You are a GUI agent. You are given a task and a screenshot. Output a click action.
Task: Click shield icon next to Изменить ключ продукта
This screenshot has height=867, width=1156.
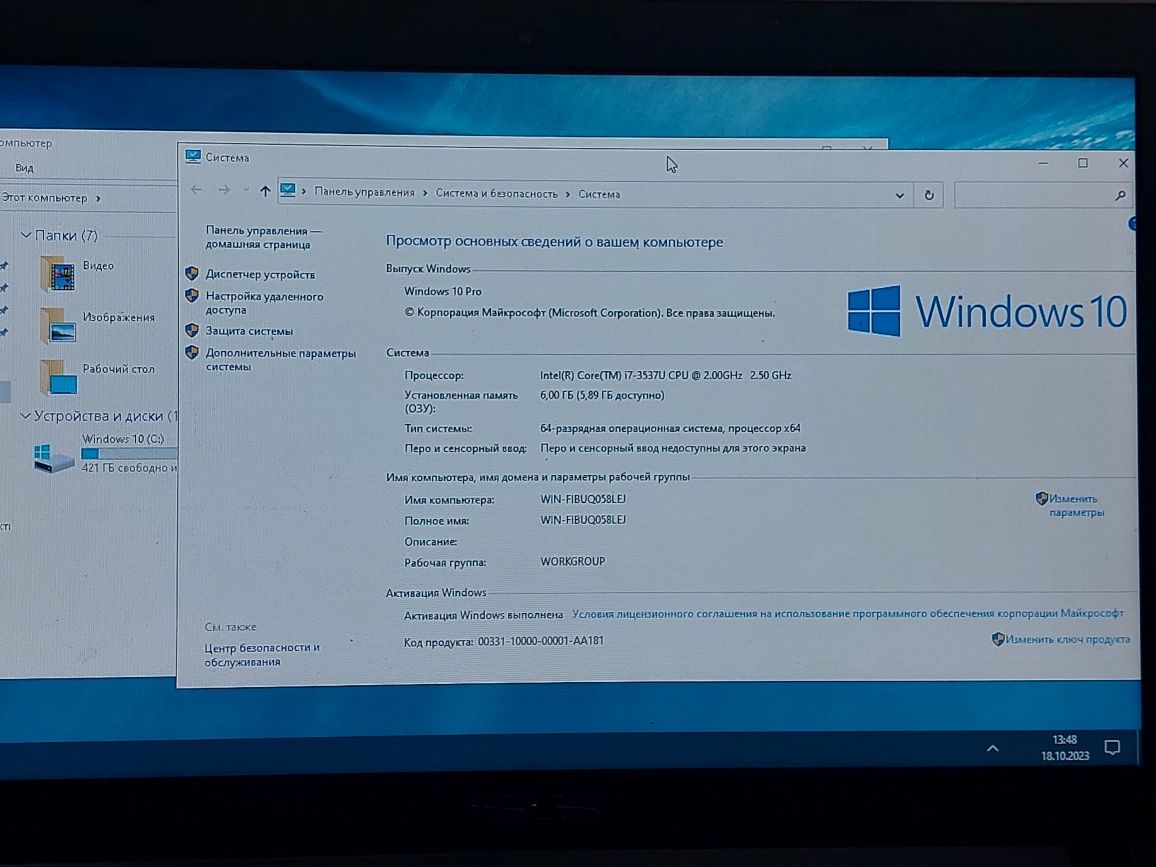(x=998, y=639)
